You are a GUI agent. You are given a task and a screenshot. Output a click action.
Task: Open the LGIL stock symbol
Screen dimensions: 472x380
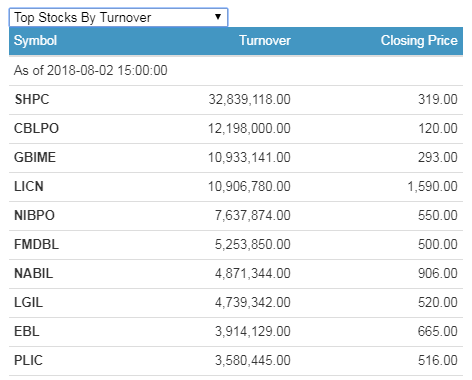pos(29,302)
